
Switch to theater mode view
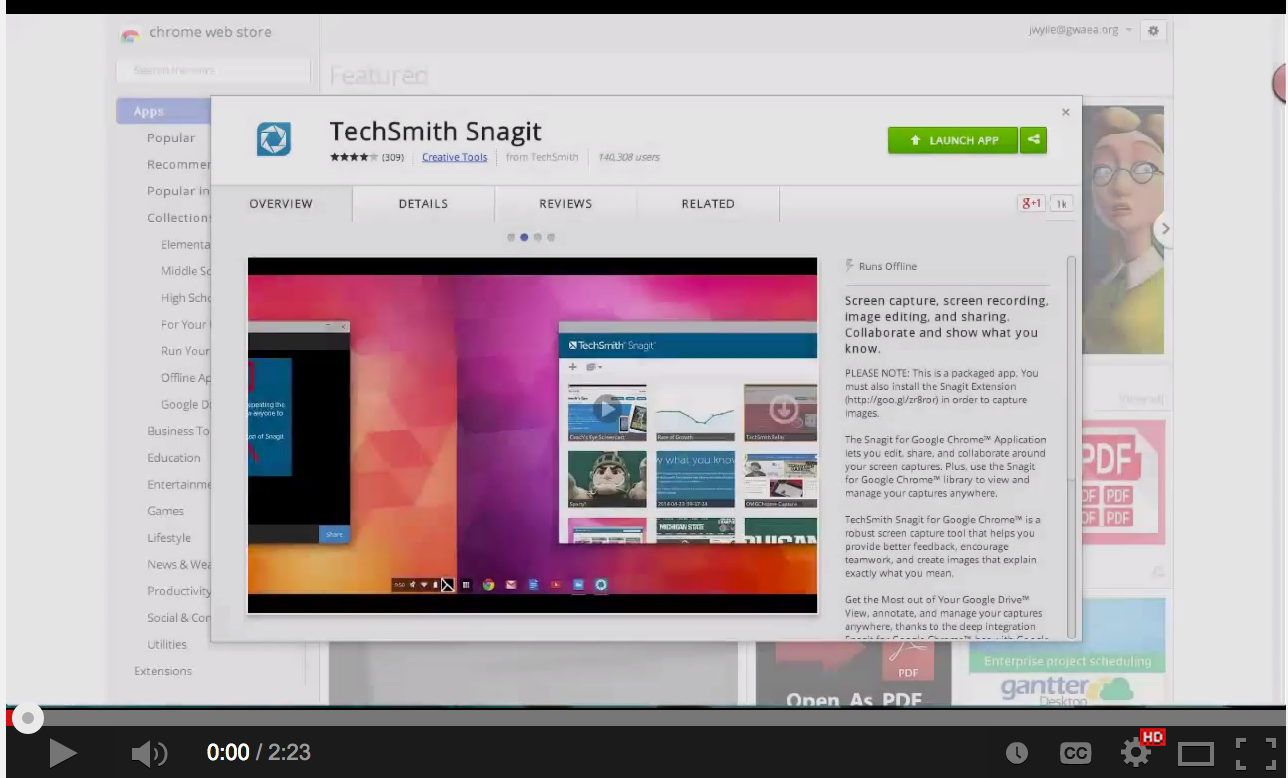pyautogui.click(x=1196, y=753)
